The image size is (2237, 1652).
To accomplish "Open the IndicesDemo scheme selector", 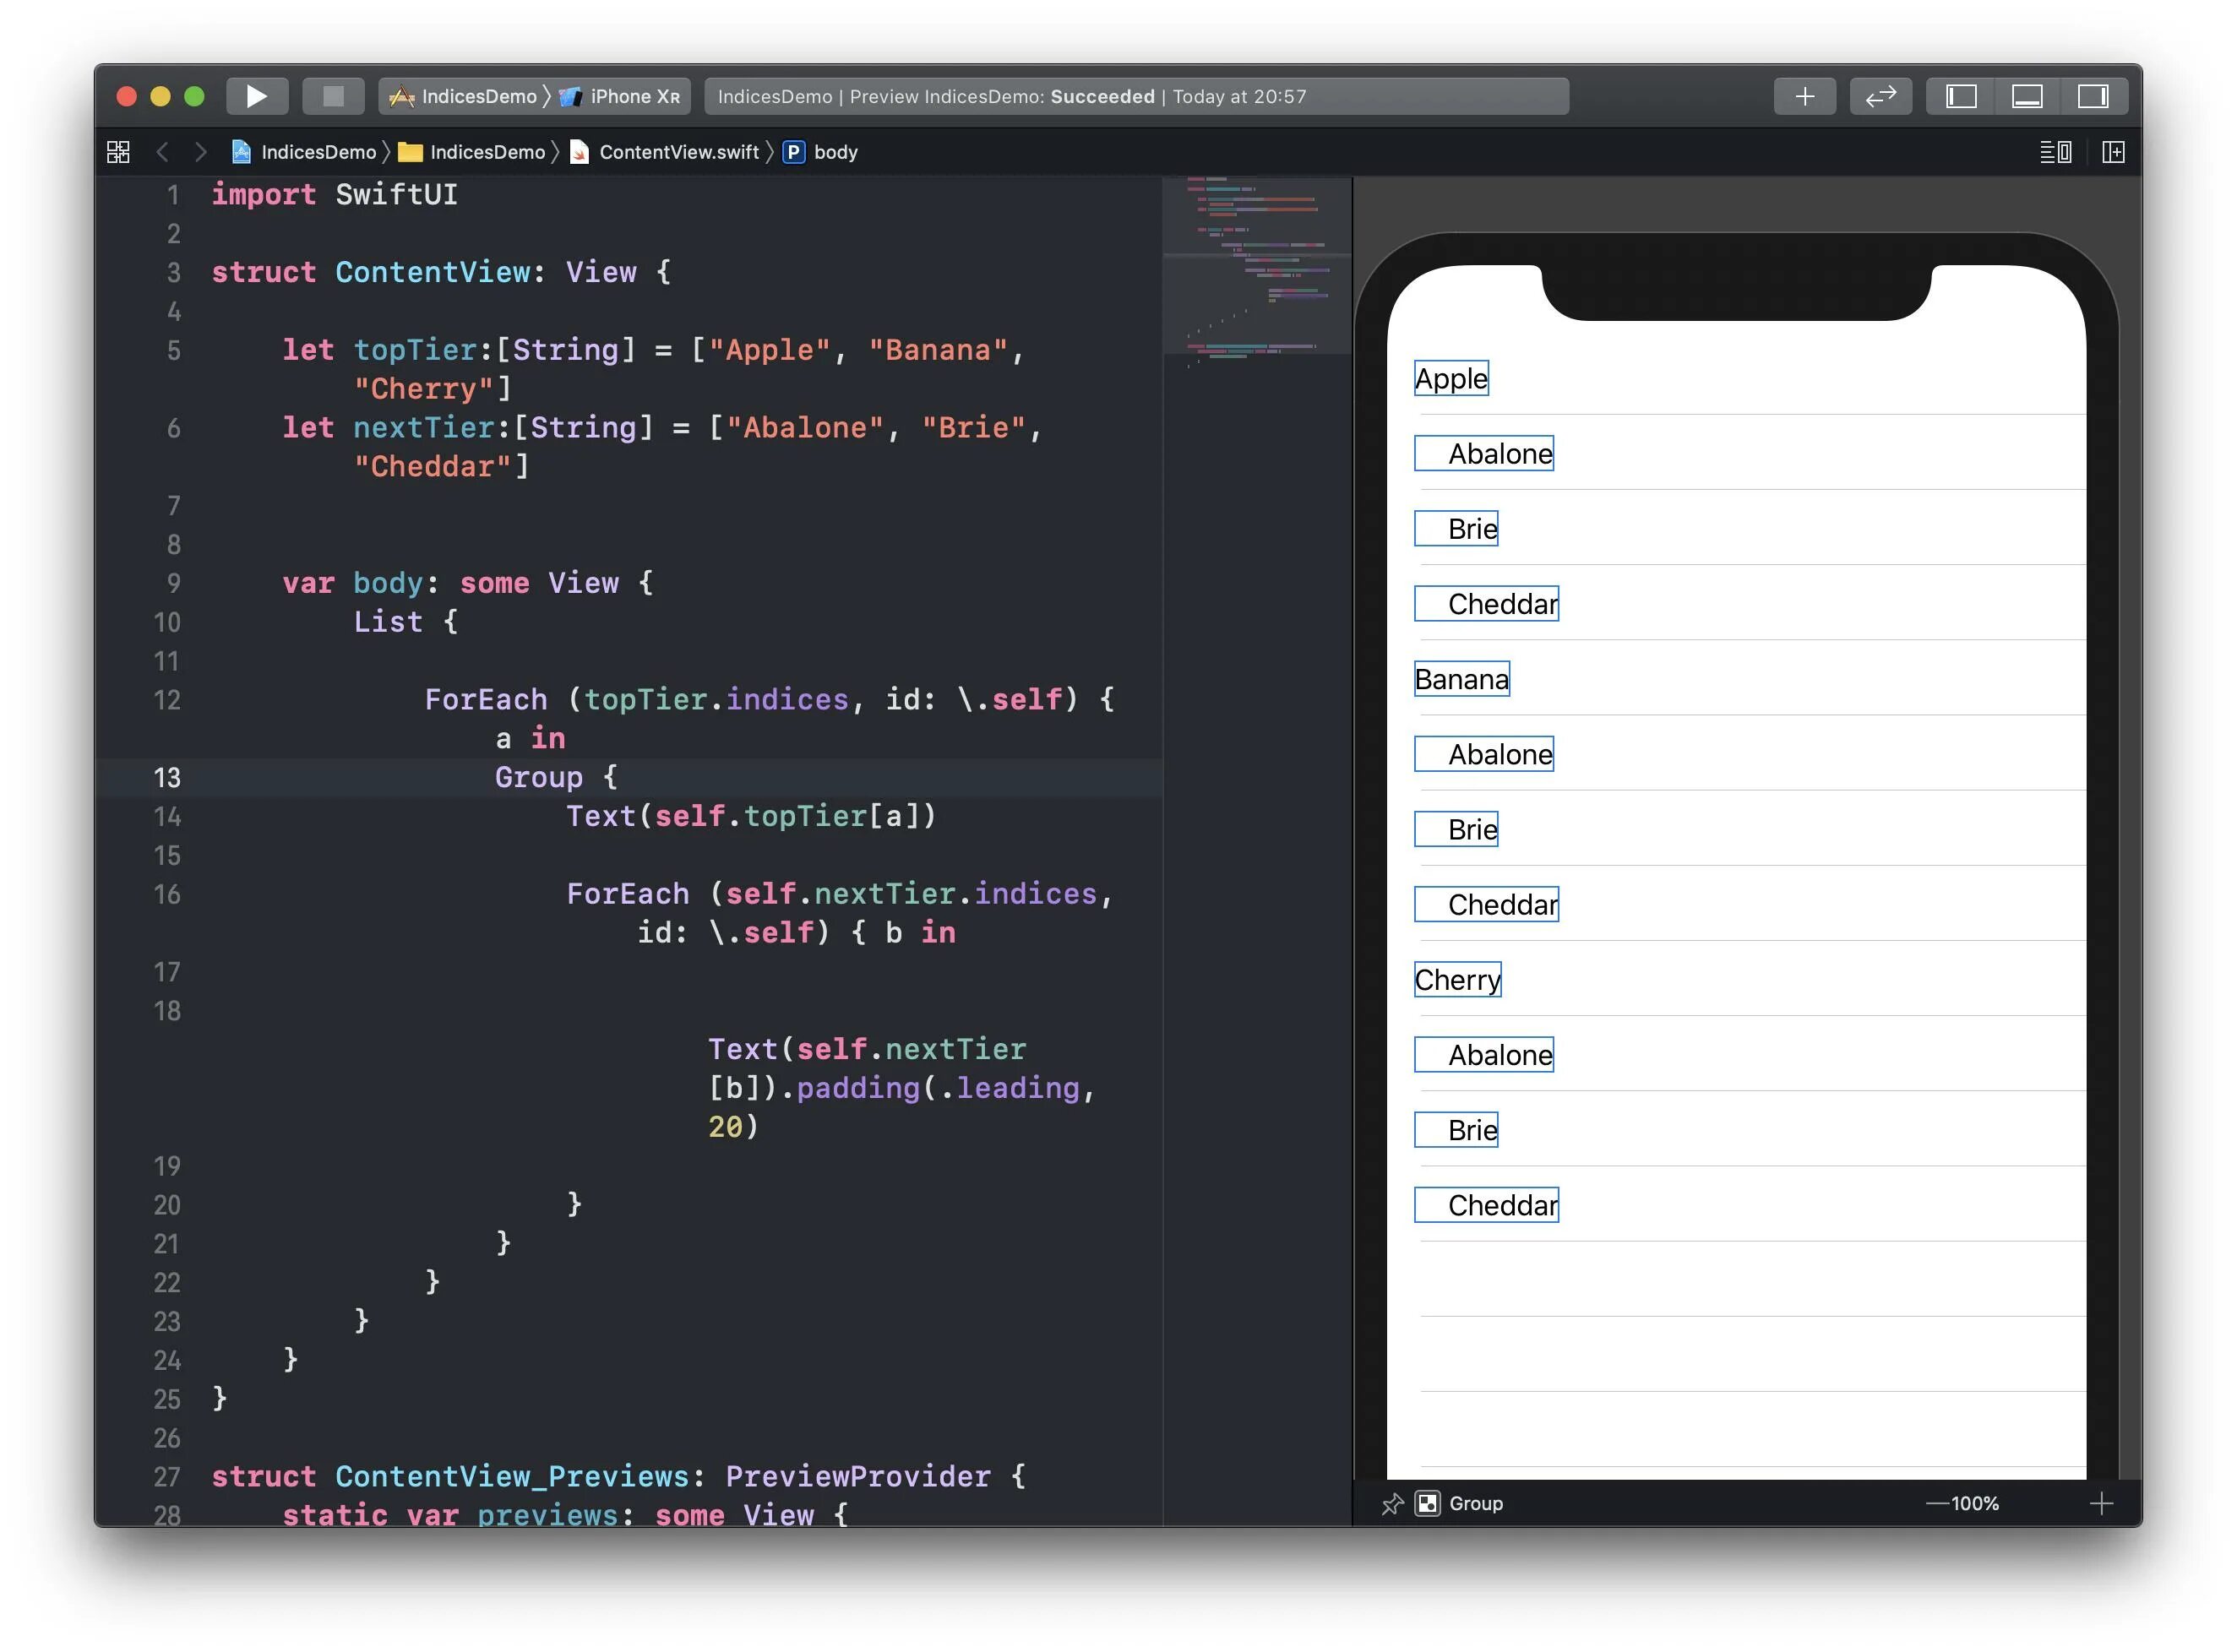I will pyautogui.click(x=477, y=96).
